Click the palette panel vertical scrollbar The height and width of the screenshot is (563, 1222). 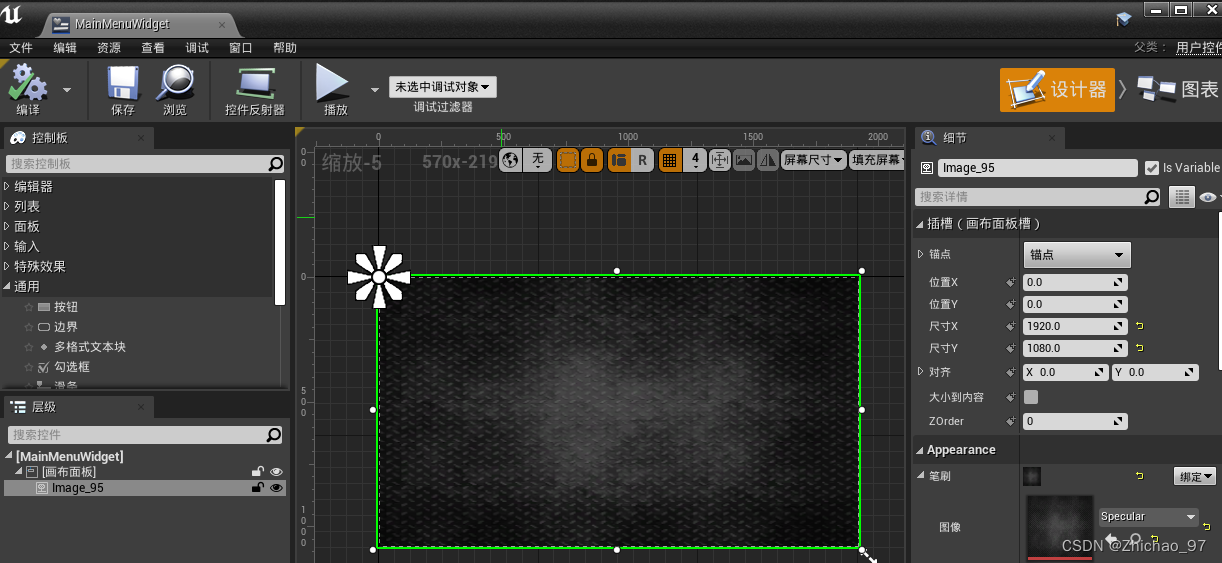(x=280, y=241)
